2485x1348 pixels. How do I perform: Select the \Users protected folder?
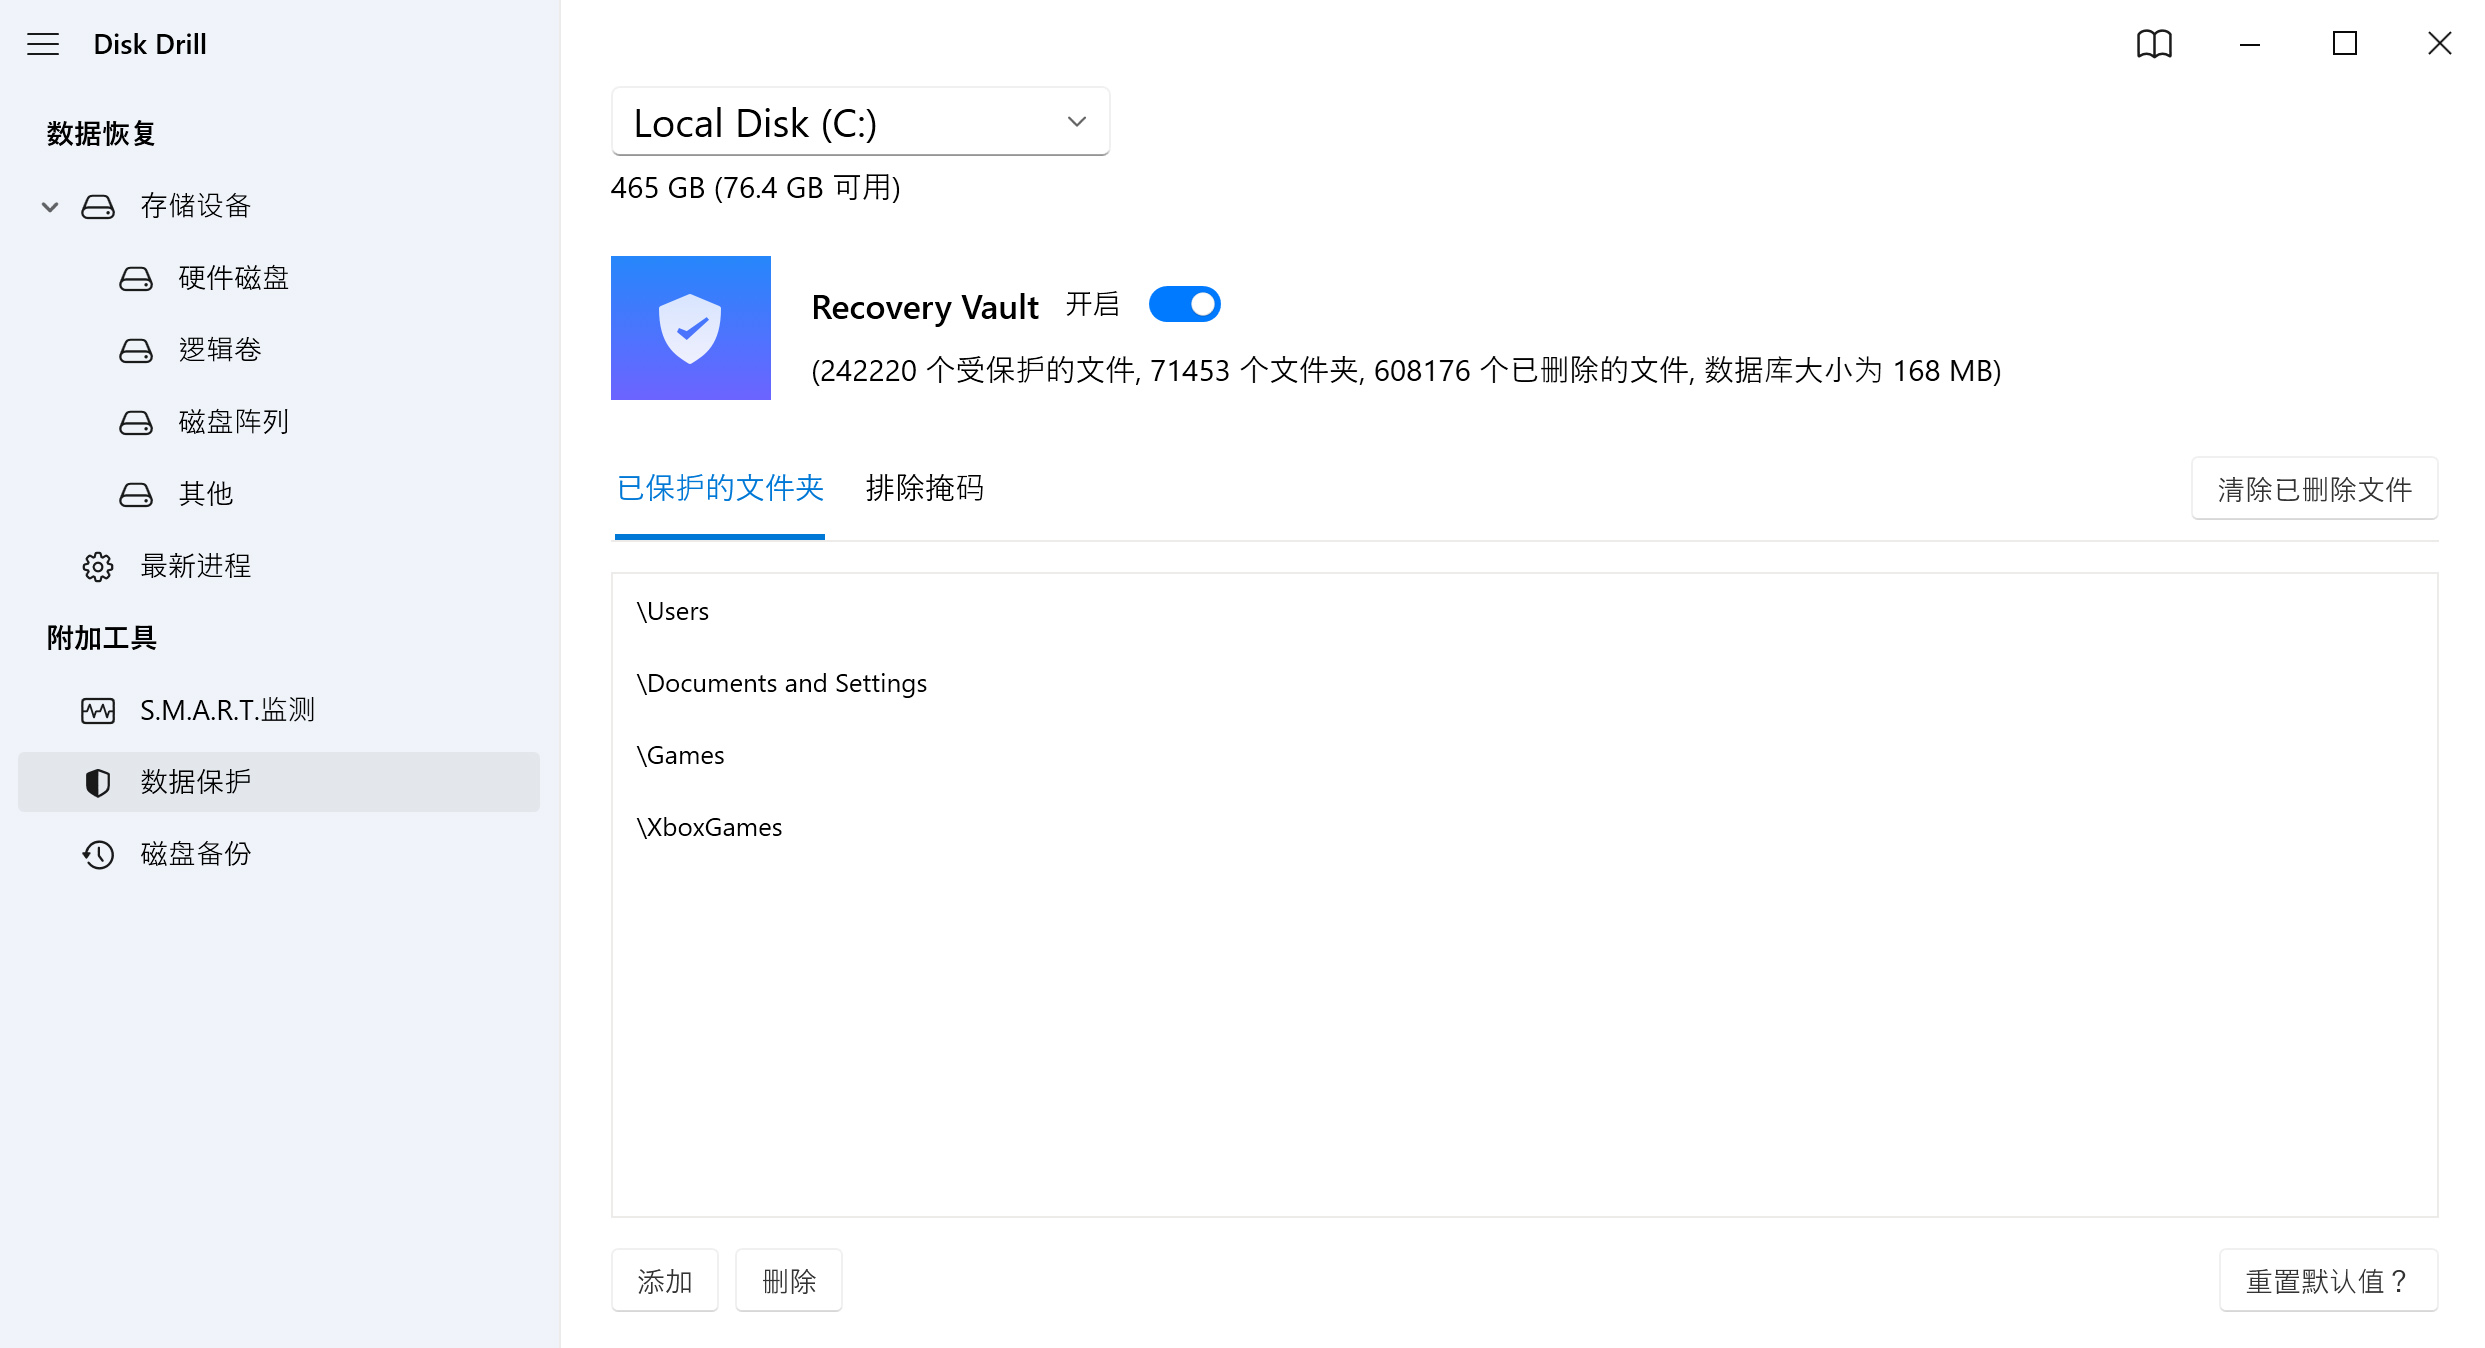click(x=672, y=609)
